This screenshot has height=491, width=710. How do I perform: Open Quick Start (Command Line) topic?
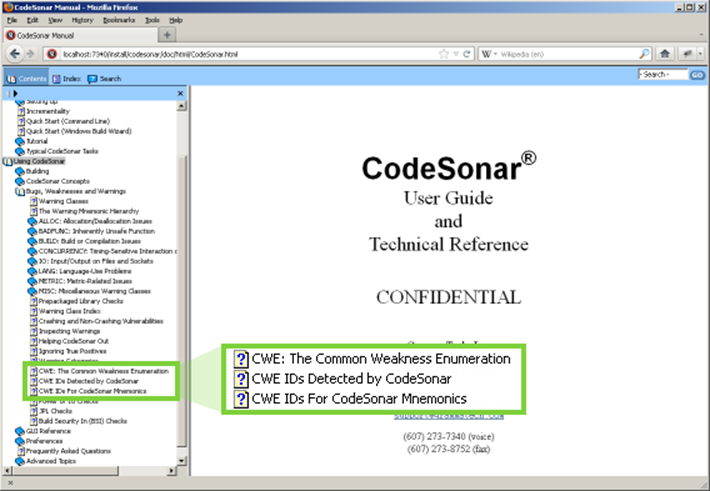coord(68,121)
